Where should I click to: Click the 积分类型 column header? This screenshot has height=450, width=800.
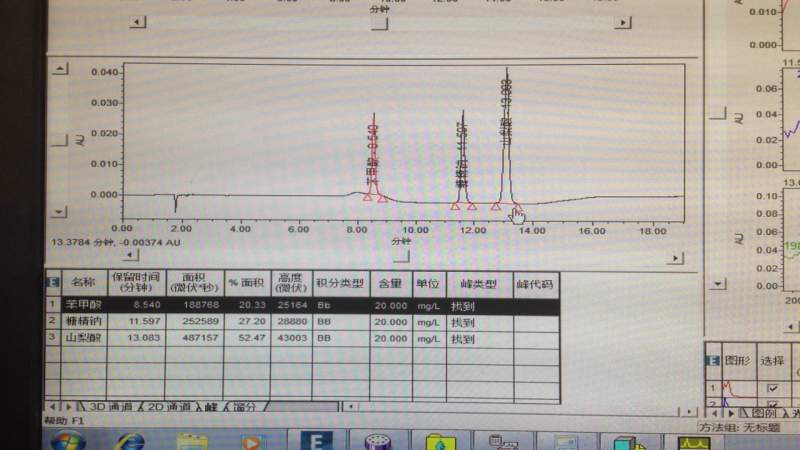(x=340, y=283)
